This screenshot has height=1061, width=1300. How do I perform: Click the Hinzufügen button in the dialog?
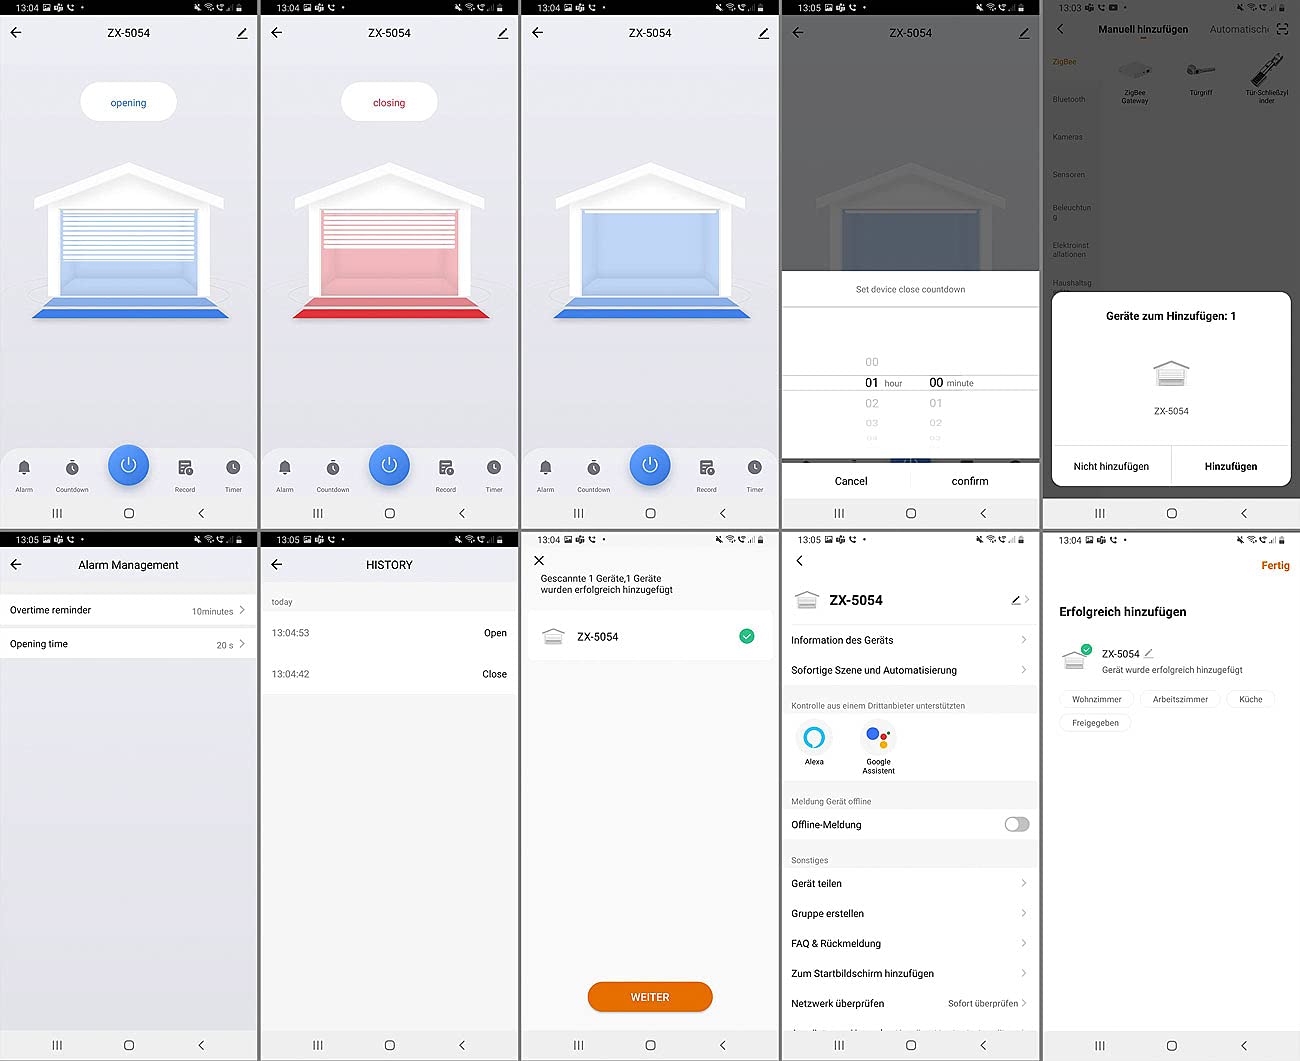(1231, 467)
